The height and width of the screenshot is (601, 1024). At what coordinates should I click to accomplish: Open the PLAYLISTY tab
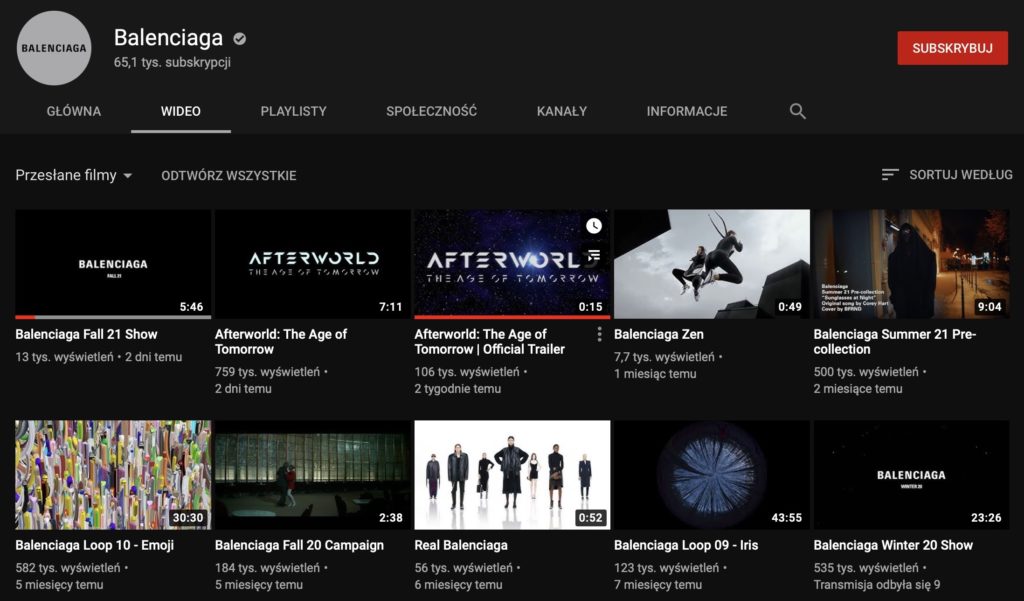pos(293,111)
